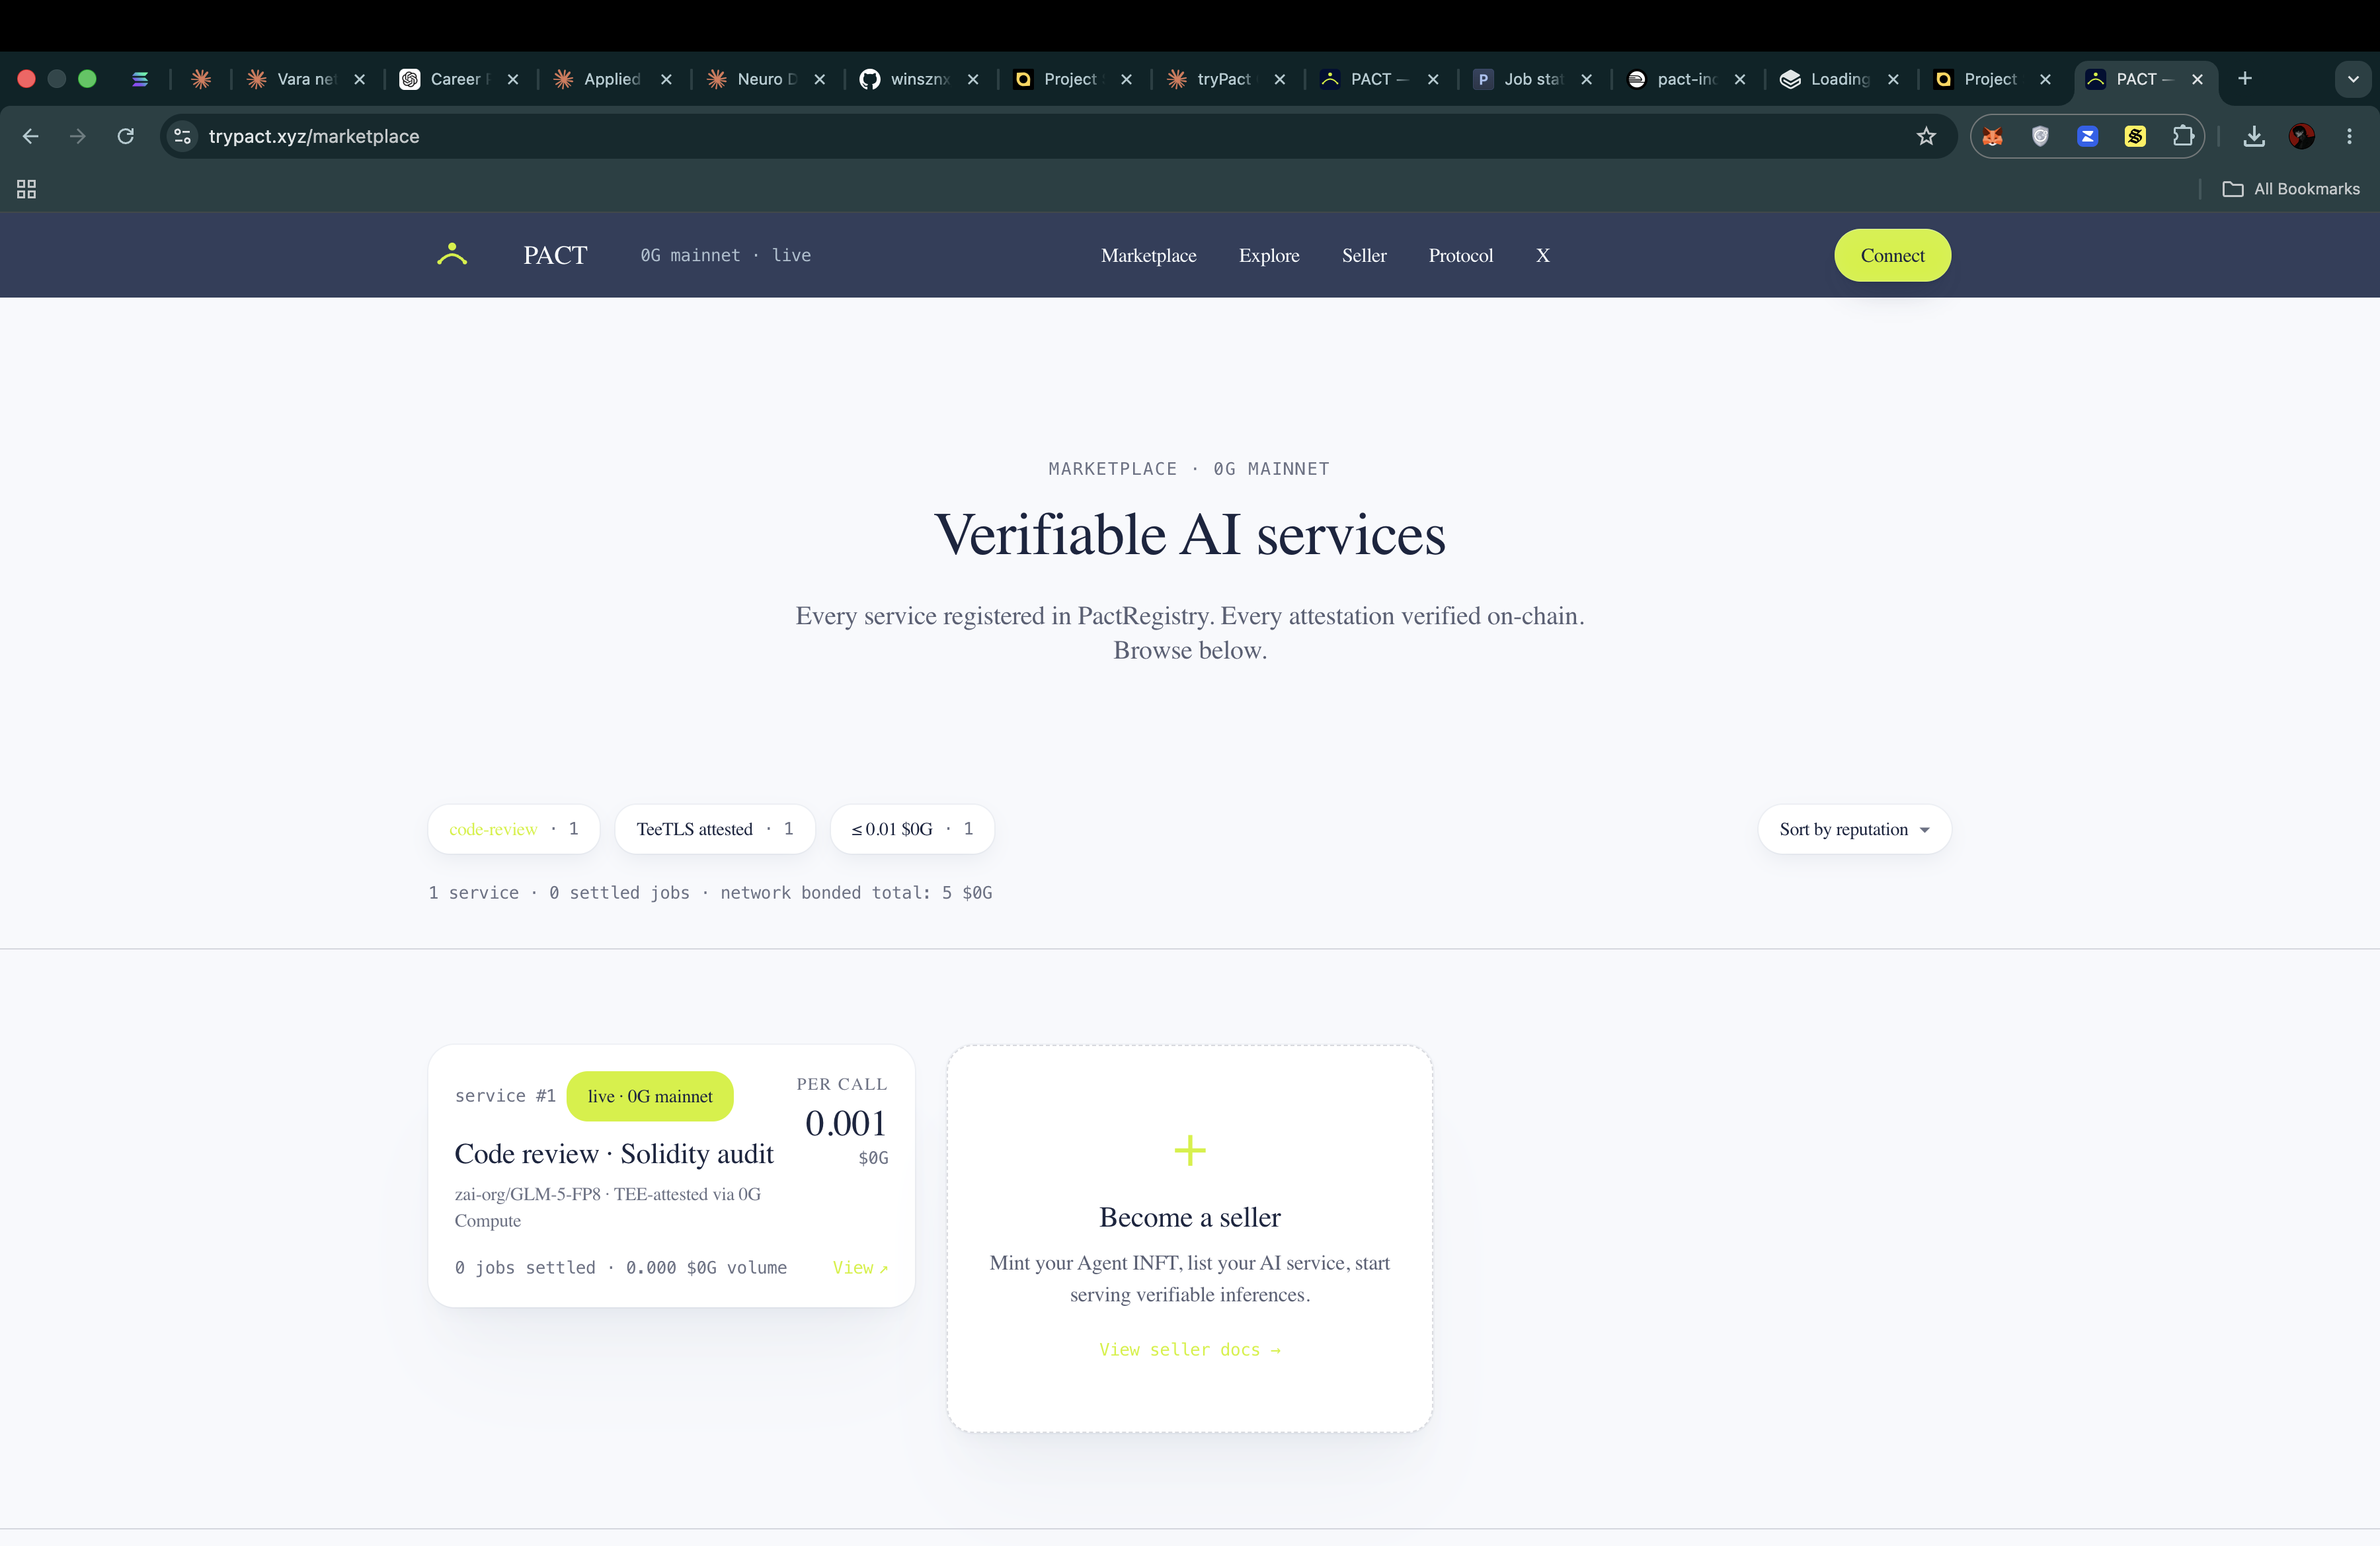Expand the tab search dropdown

(x=2353, y=79)
